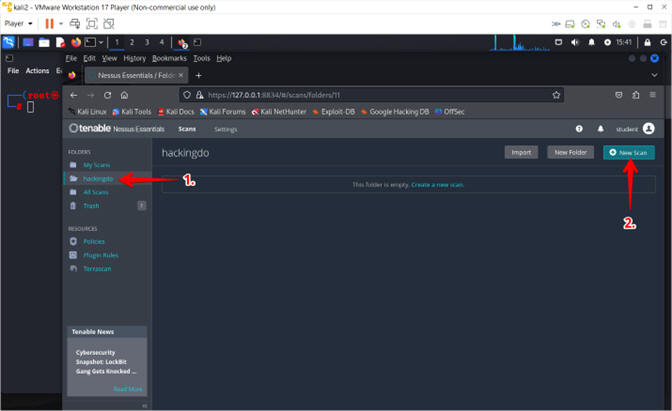Click the Firefox URL address bar

pyautogui.click(x=371, y=95)
